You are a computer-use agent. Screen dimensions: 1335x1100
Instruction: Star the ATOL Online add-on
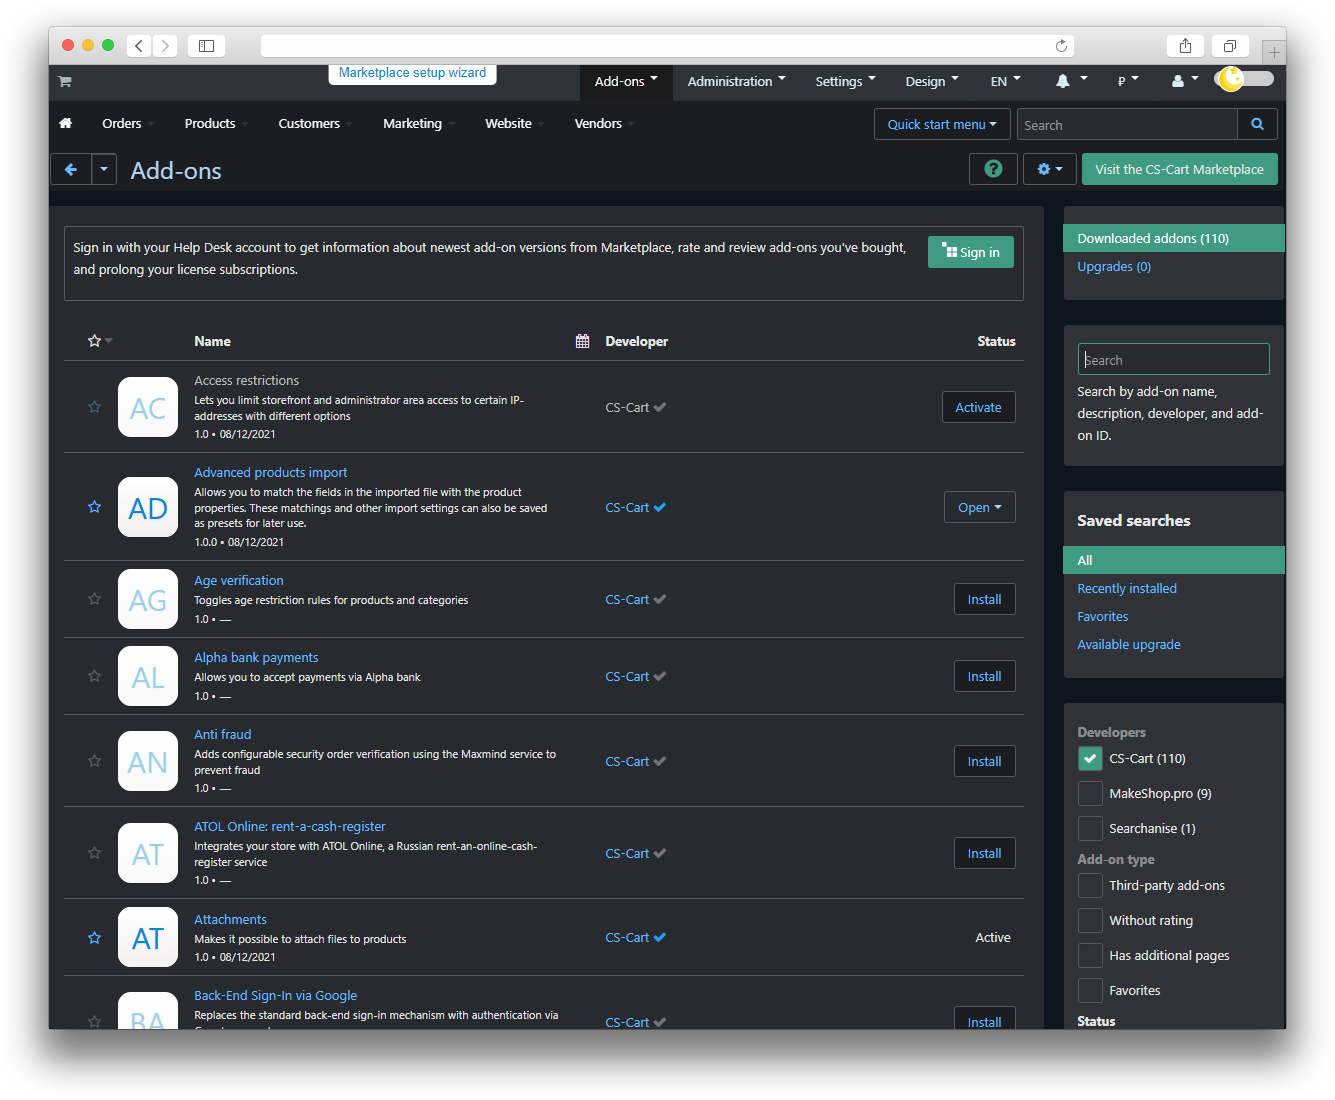tap(94, 853)
